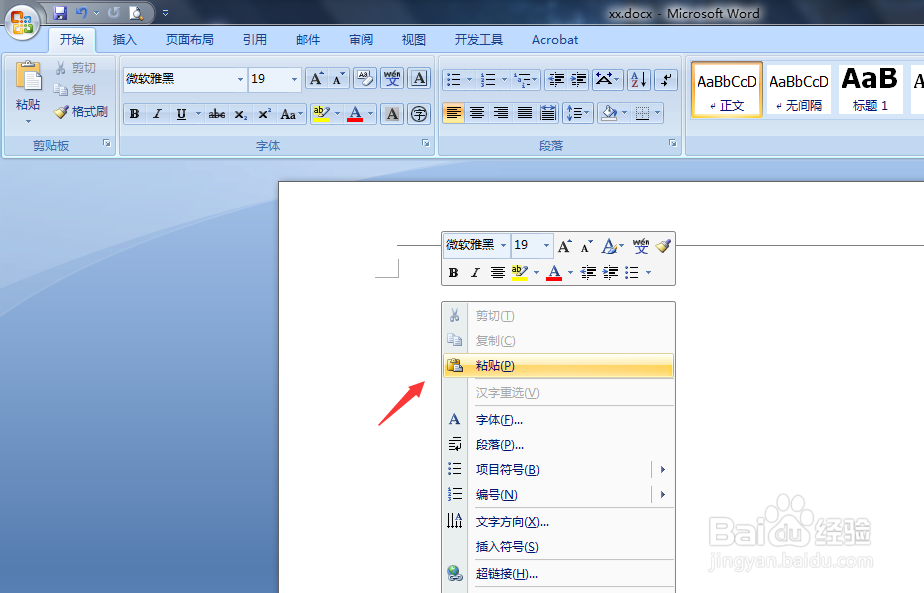Click the Office button logo

(22, 22)
